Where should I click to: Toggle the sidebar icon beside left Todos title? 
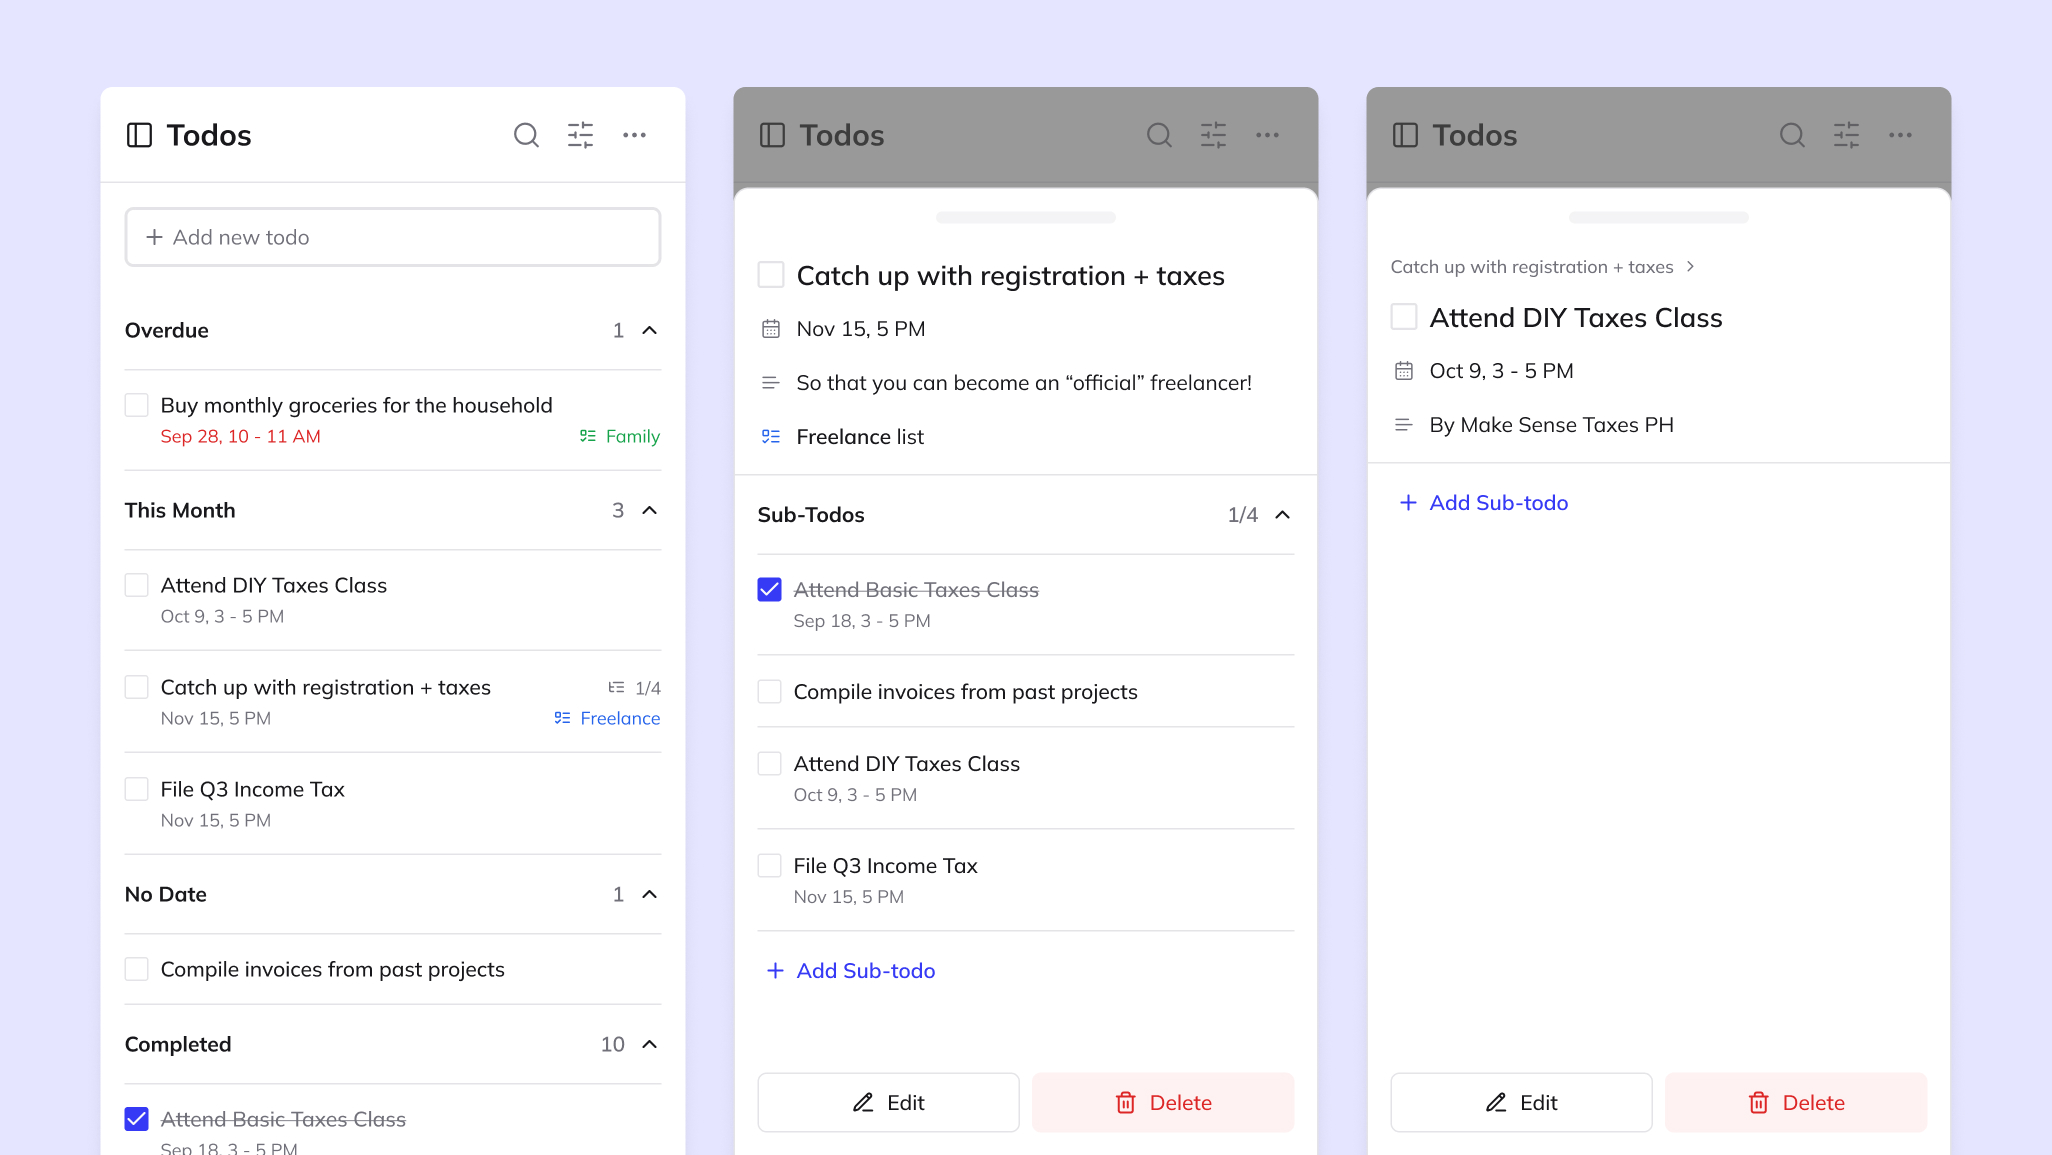pyautogui.click(x=139, y=135)
